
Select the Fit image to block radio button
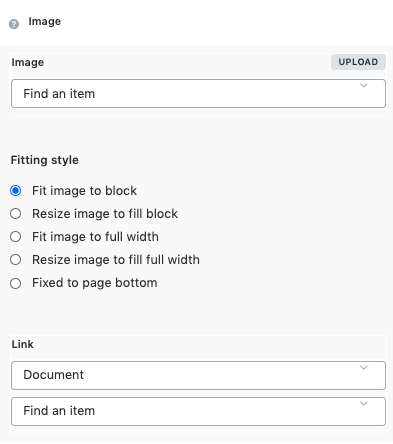tap(16, 191)
